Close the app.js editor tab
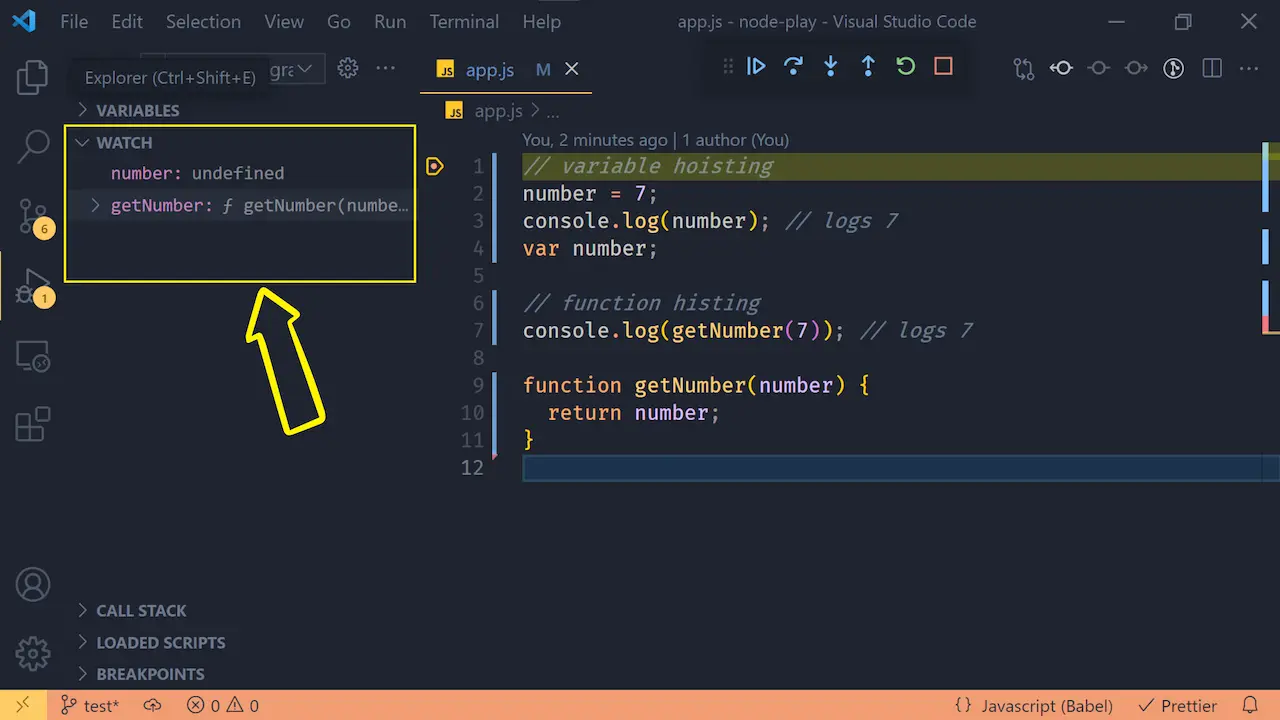1280x720 pixels. (572, 69)
